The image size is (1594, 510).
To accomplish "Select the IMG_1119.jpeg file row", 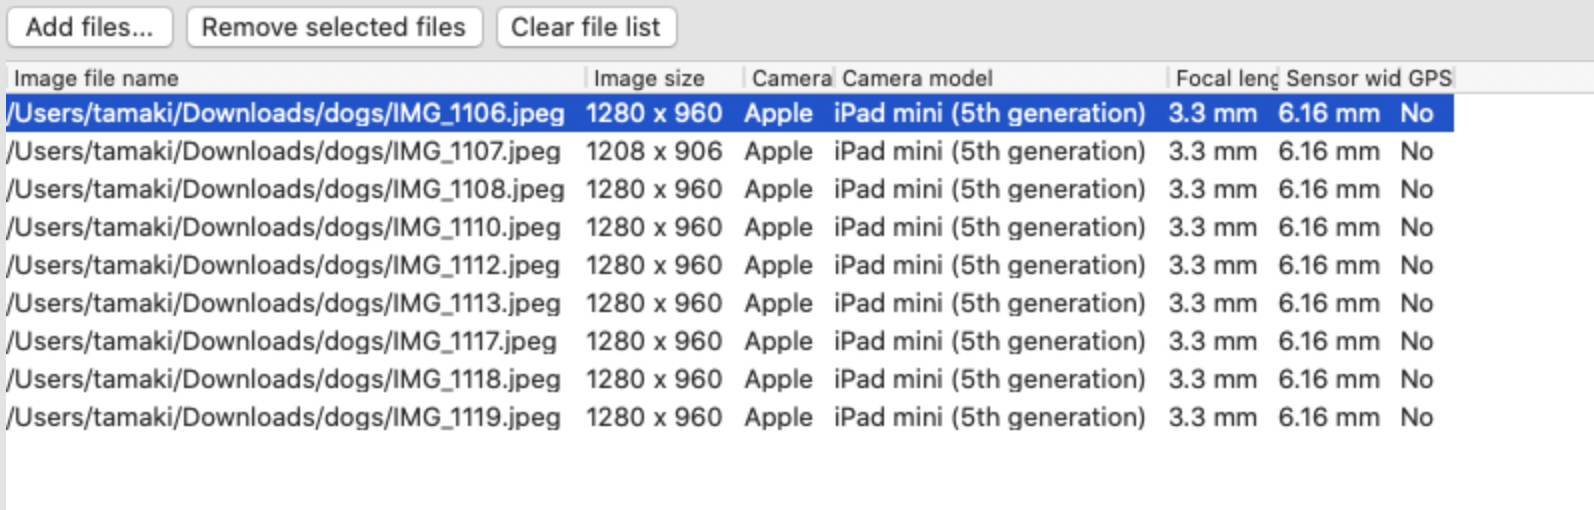I will (x=283, y=417).
